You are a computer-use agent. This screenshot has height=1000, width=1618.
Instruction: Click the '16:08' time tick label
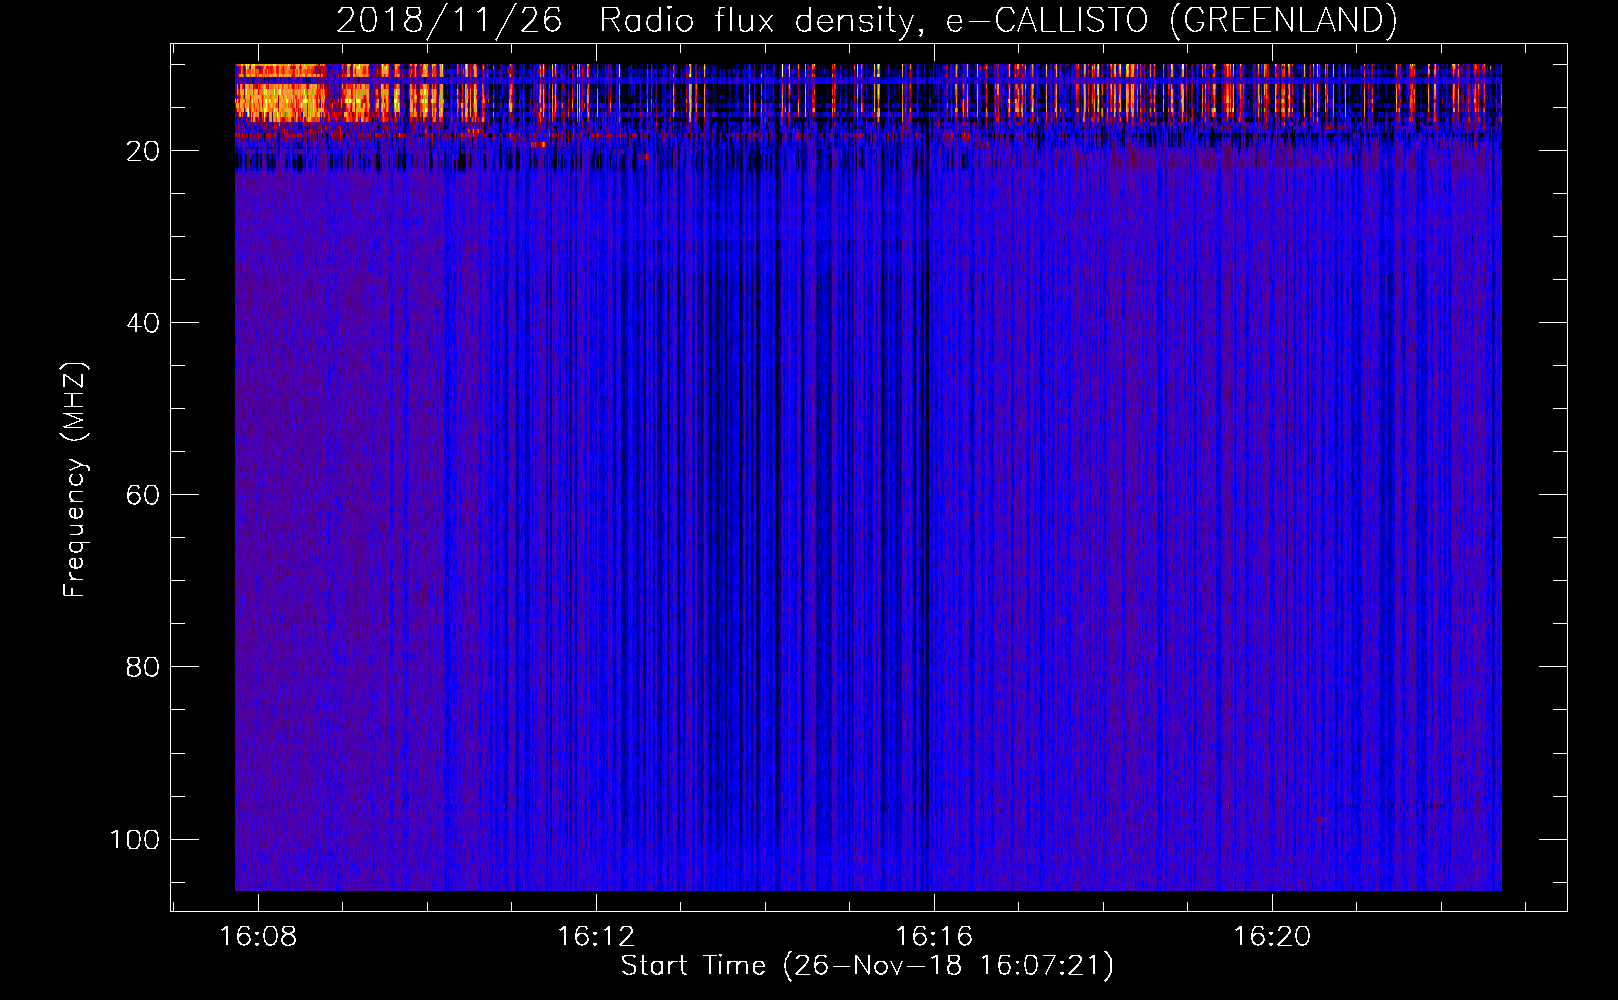coord(259,937)
